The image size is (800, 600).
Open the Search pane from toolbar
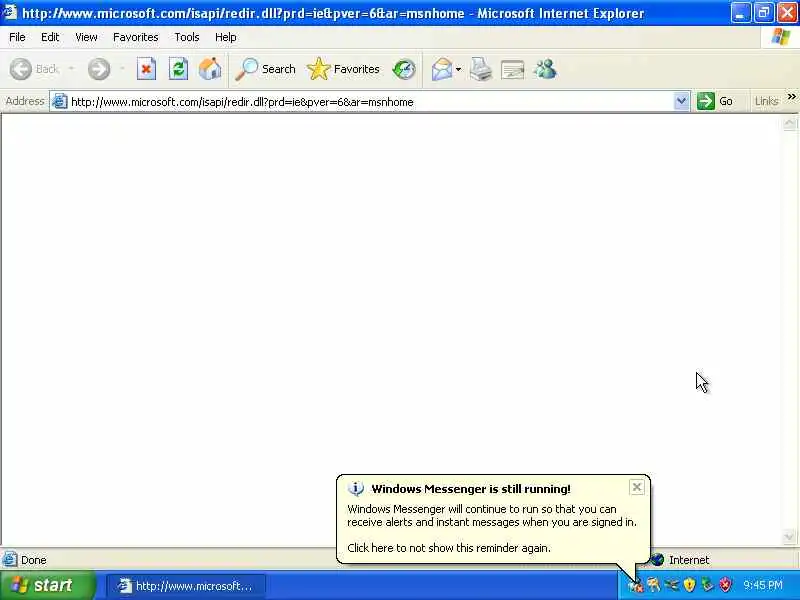265,69
